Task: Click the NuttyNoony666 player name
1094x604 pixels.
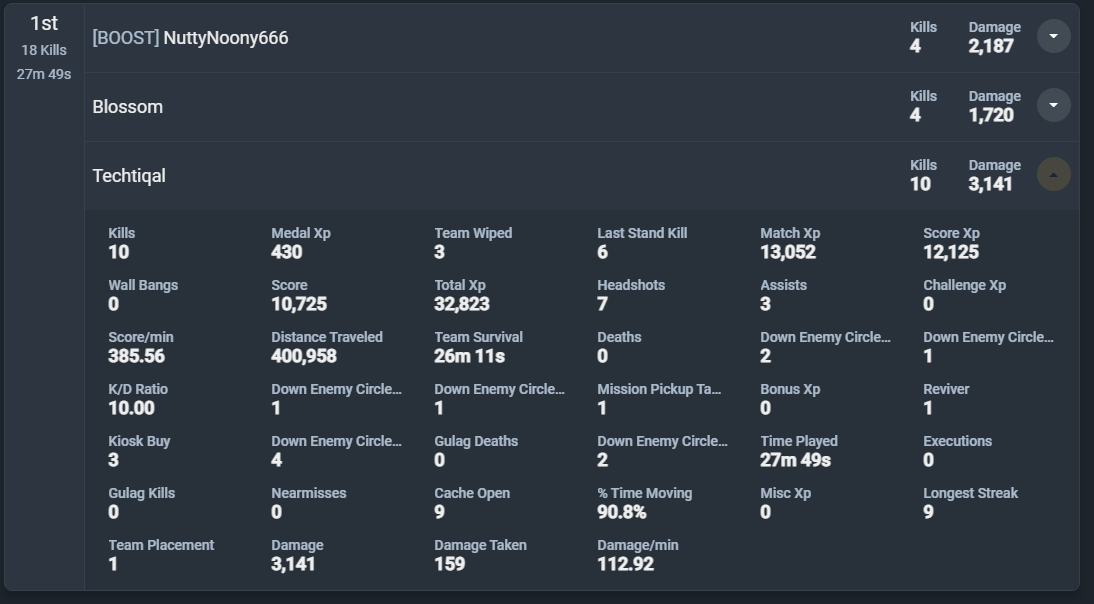Action: [226, 38]
